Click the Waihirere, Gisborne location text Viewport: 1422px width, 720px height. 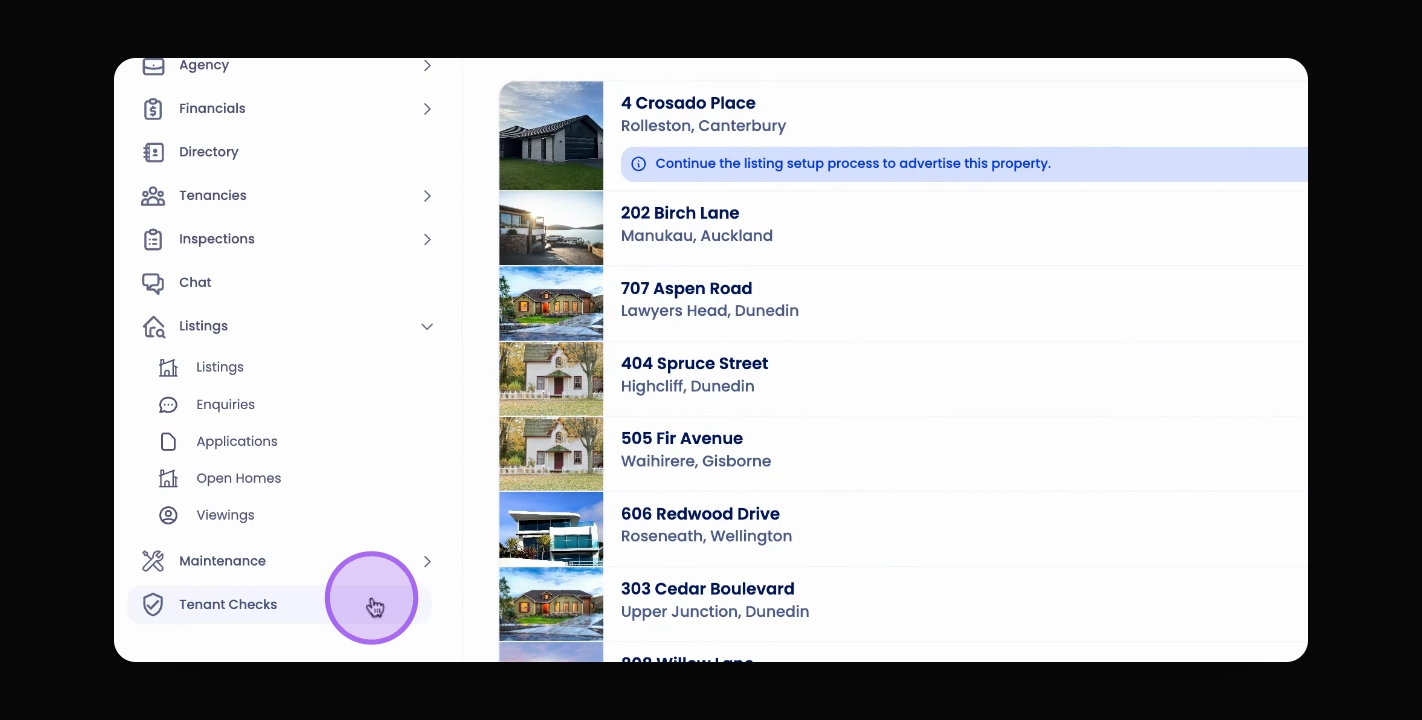[x=696, y=461]
